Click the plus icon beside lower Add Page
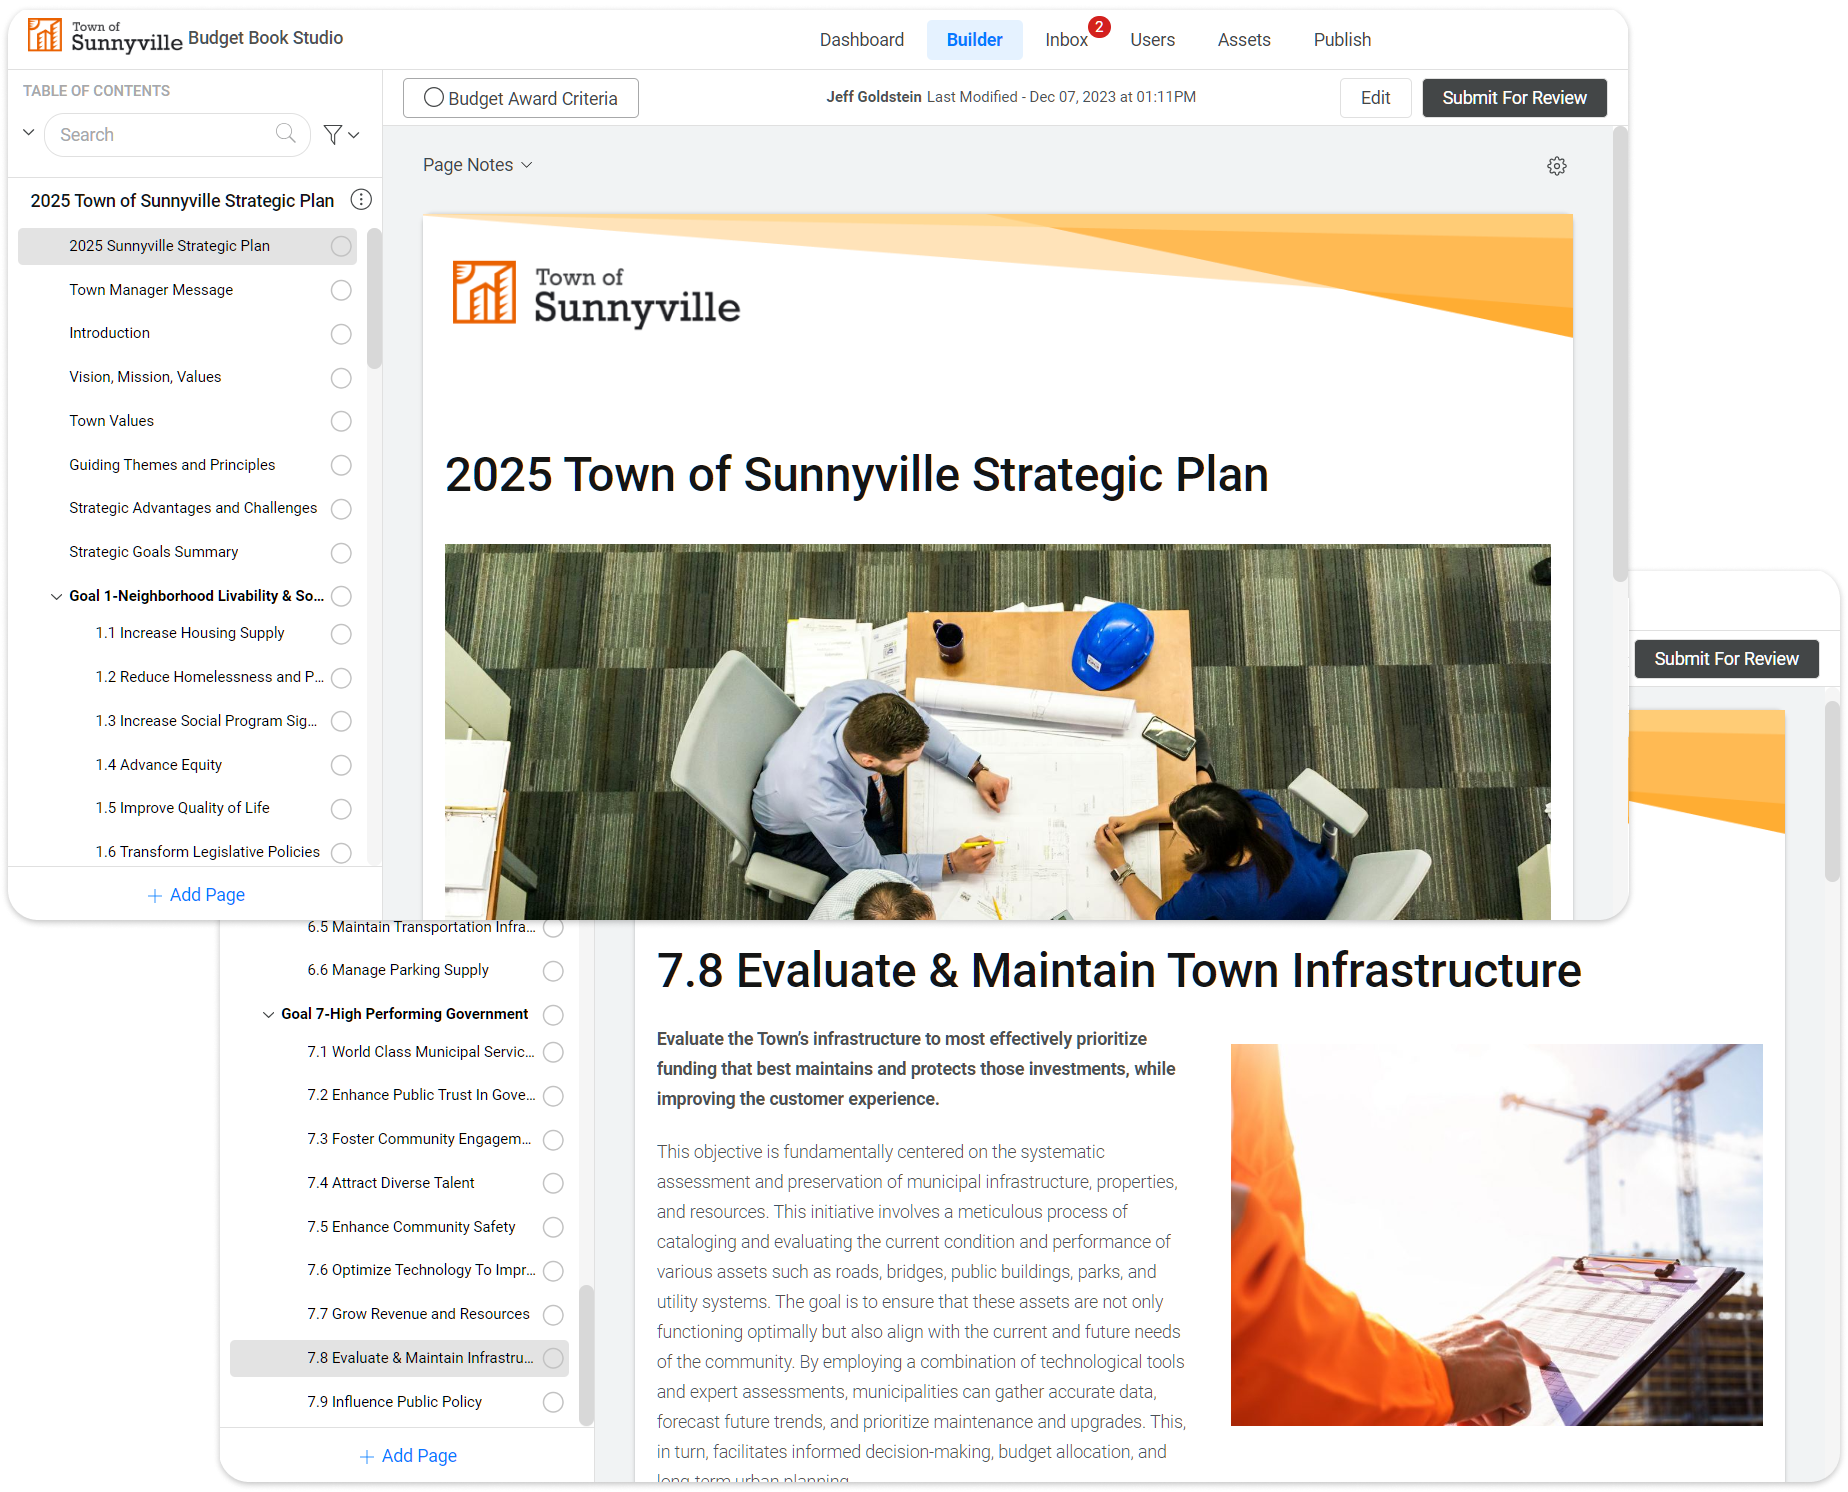Viewport: 1848px width, 1492px height. (x=367, y=1457)
